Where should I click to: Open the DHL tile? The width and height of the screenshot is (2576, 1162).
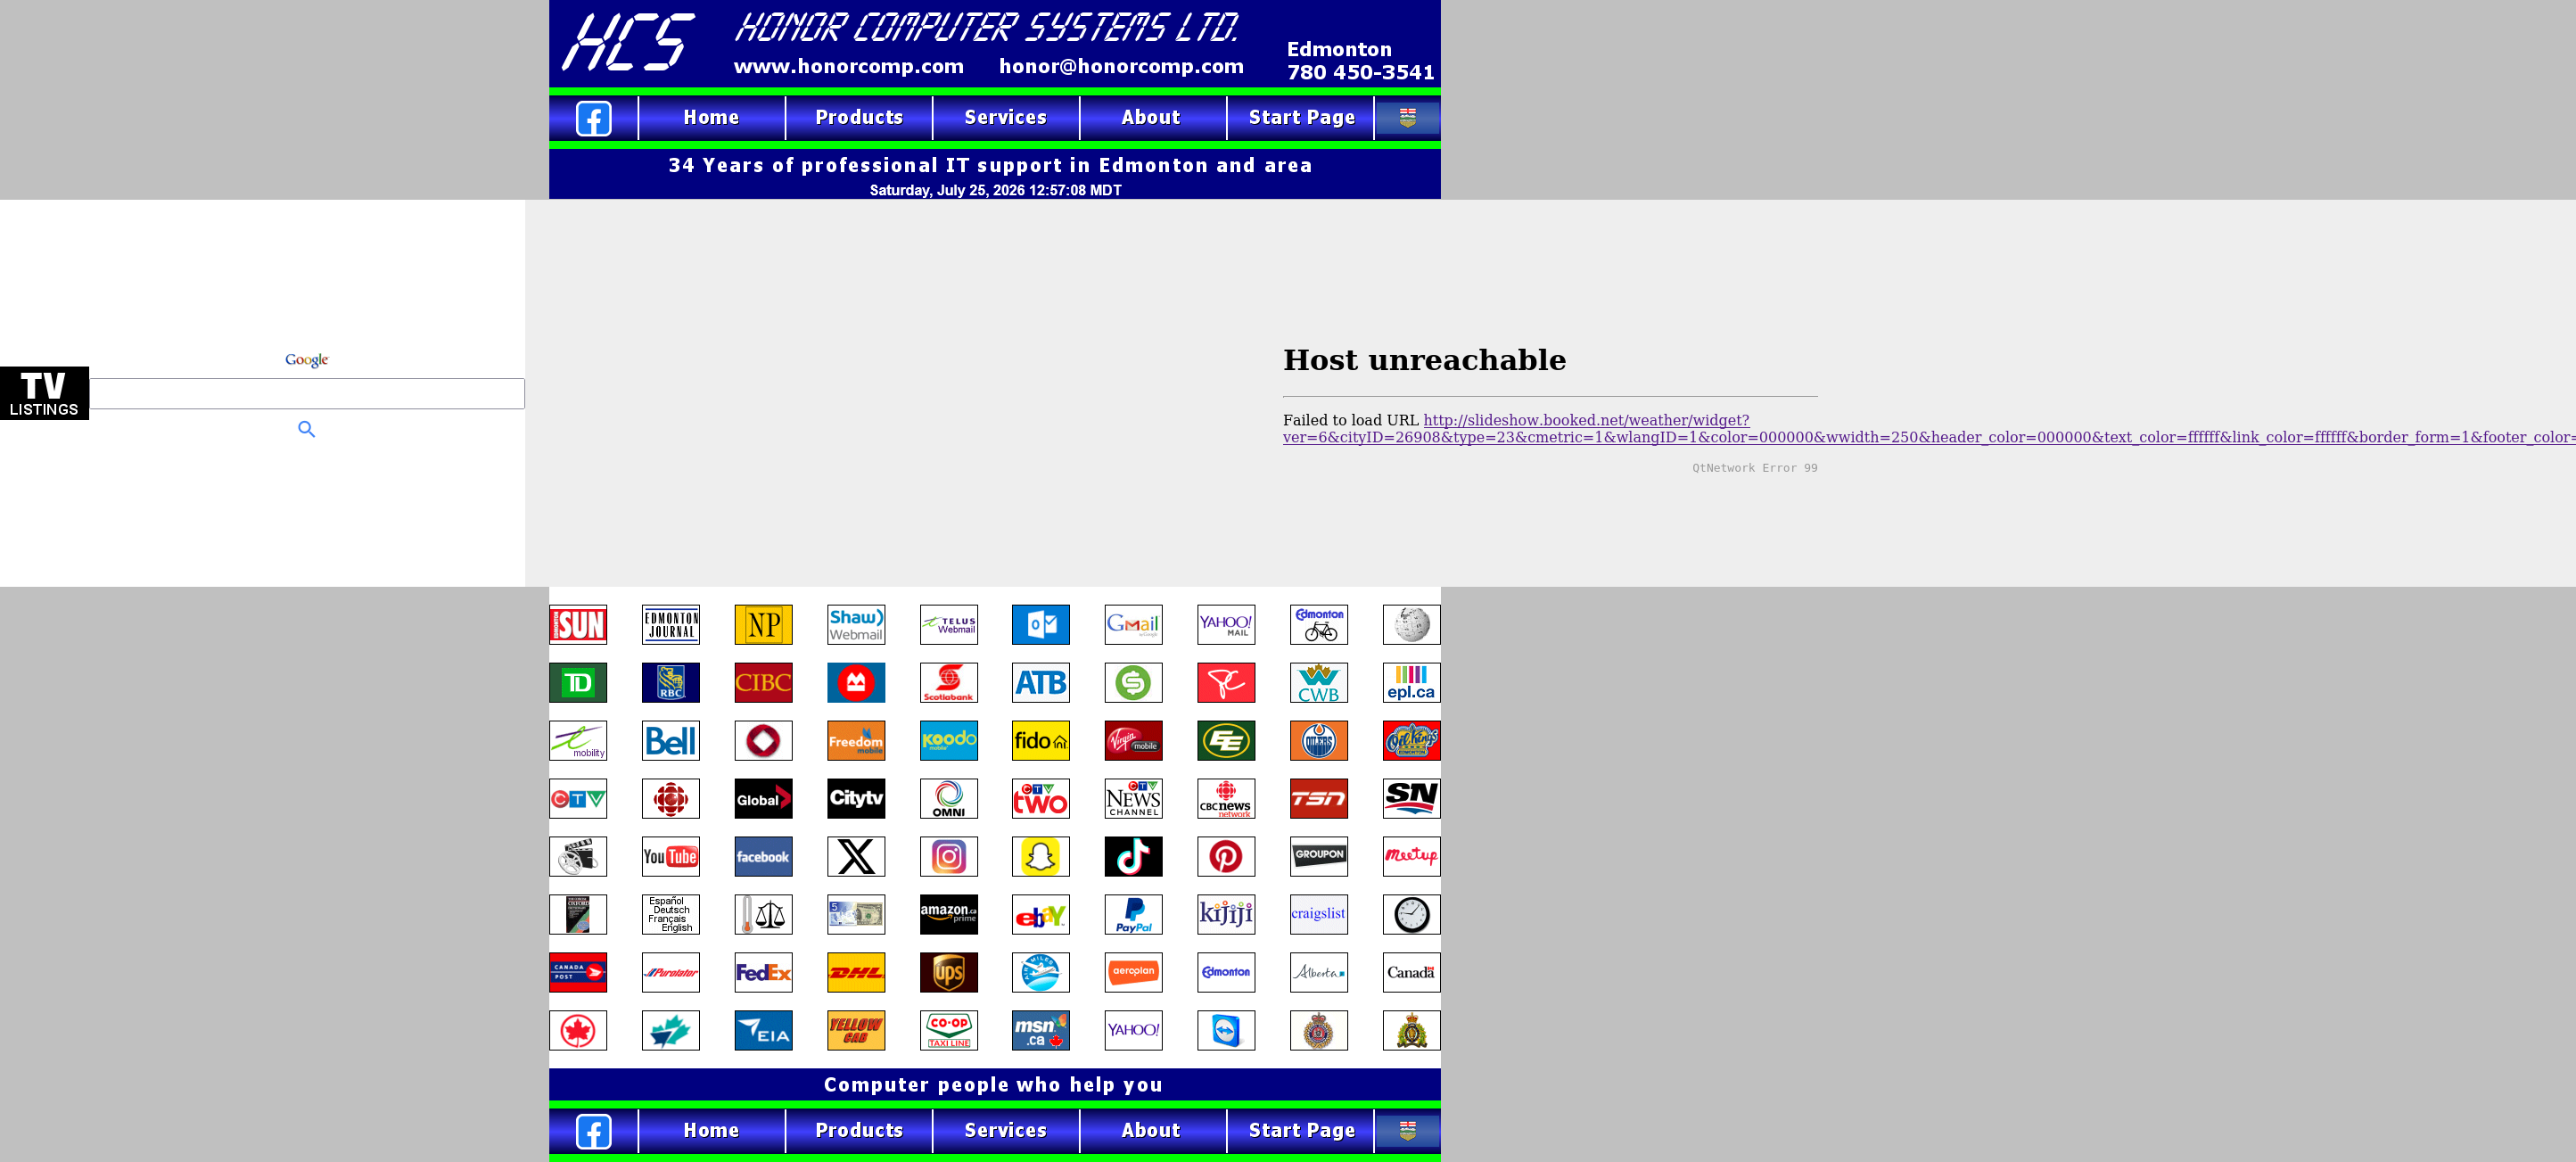click(x=856, y=973)
